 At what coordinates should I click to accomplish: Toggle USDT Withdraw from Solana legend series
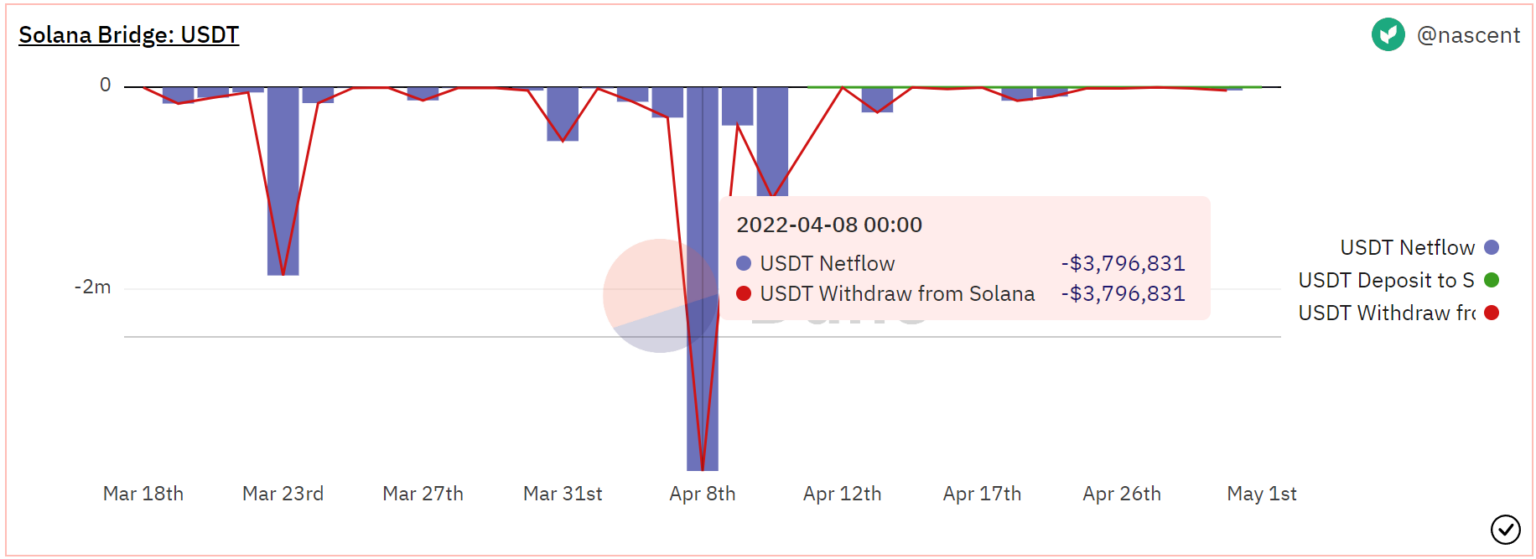tap(1386, 313)
